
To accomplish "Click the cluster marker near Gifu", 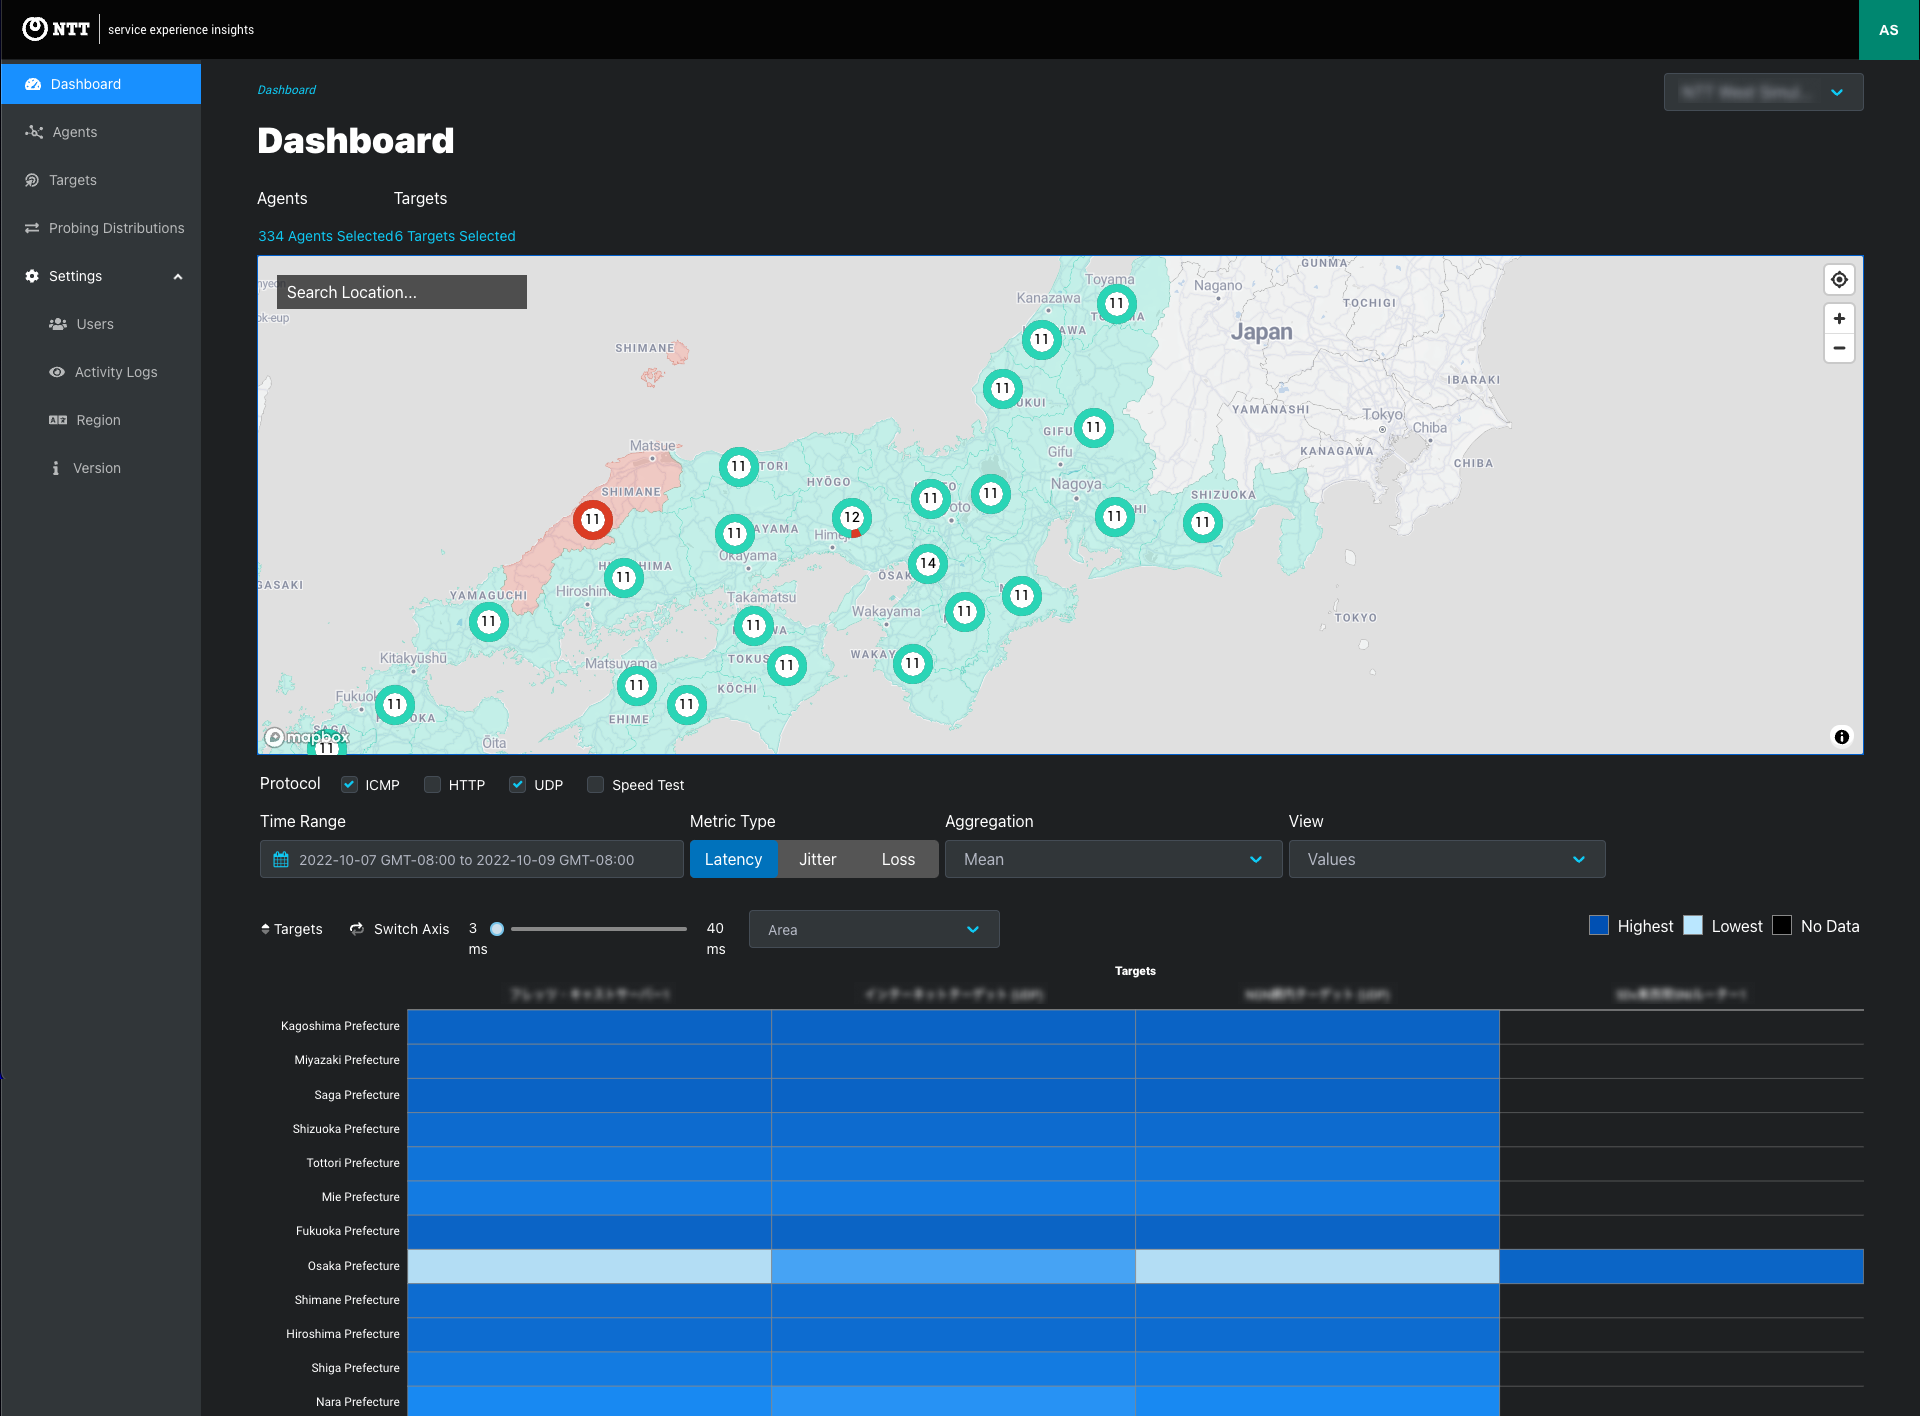I will click(x=1094, y=428).
